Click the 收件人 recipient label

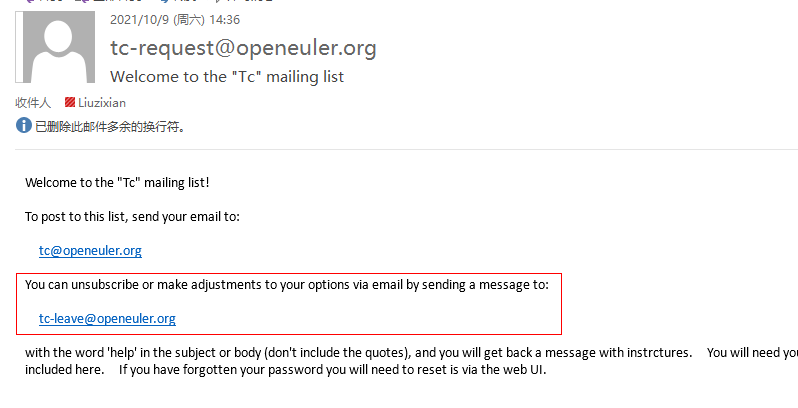[33, 102]
